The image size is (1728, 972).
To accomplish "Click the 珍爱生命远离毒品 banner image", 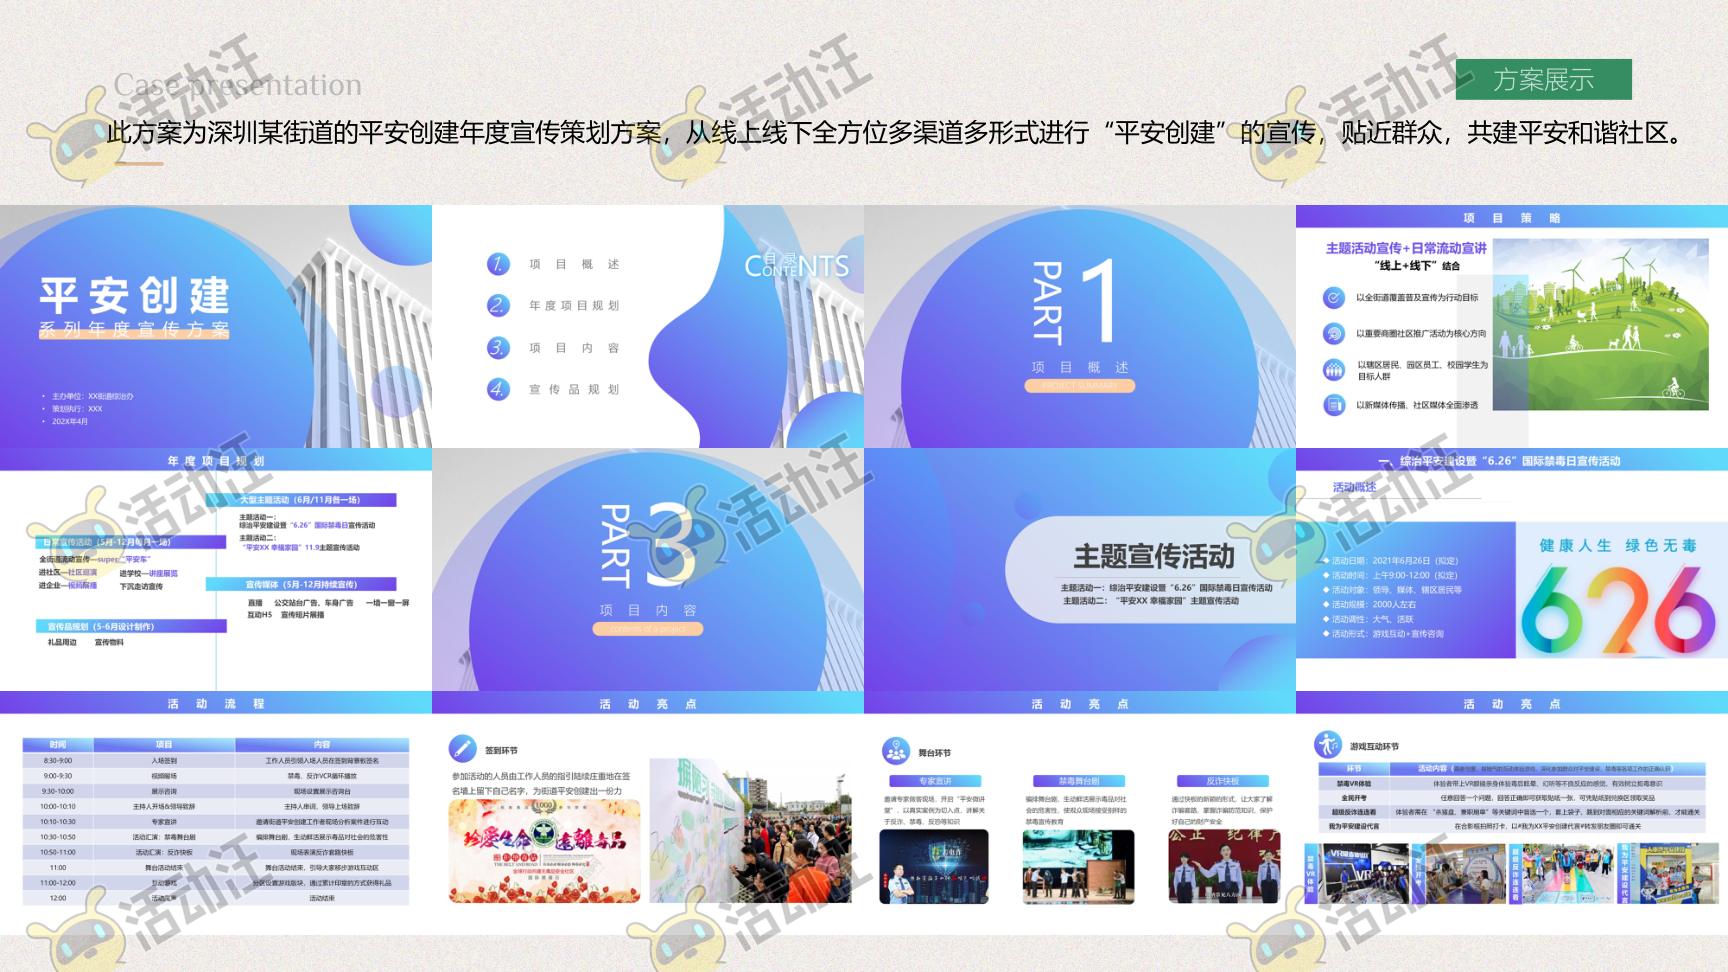I will pyautogui.click(x=545, y=851).
